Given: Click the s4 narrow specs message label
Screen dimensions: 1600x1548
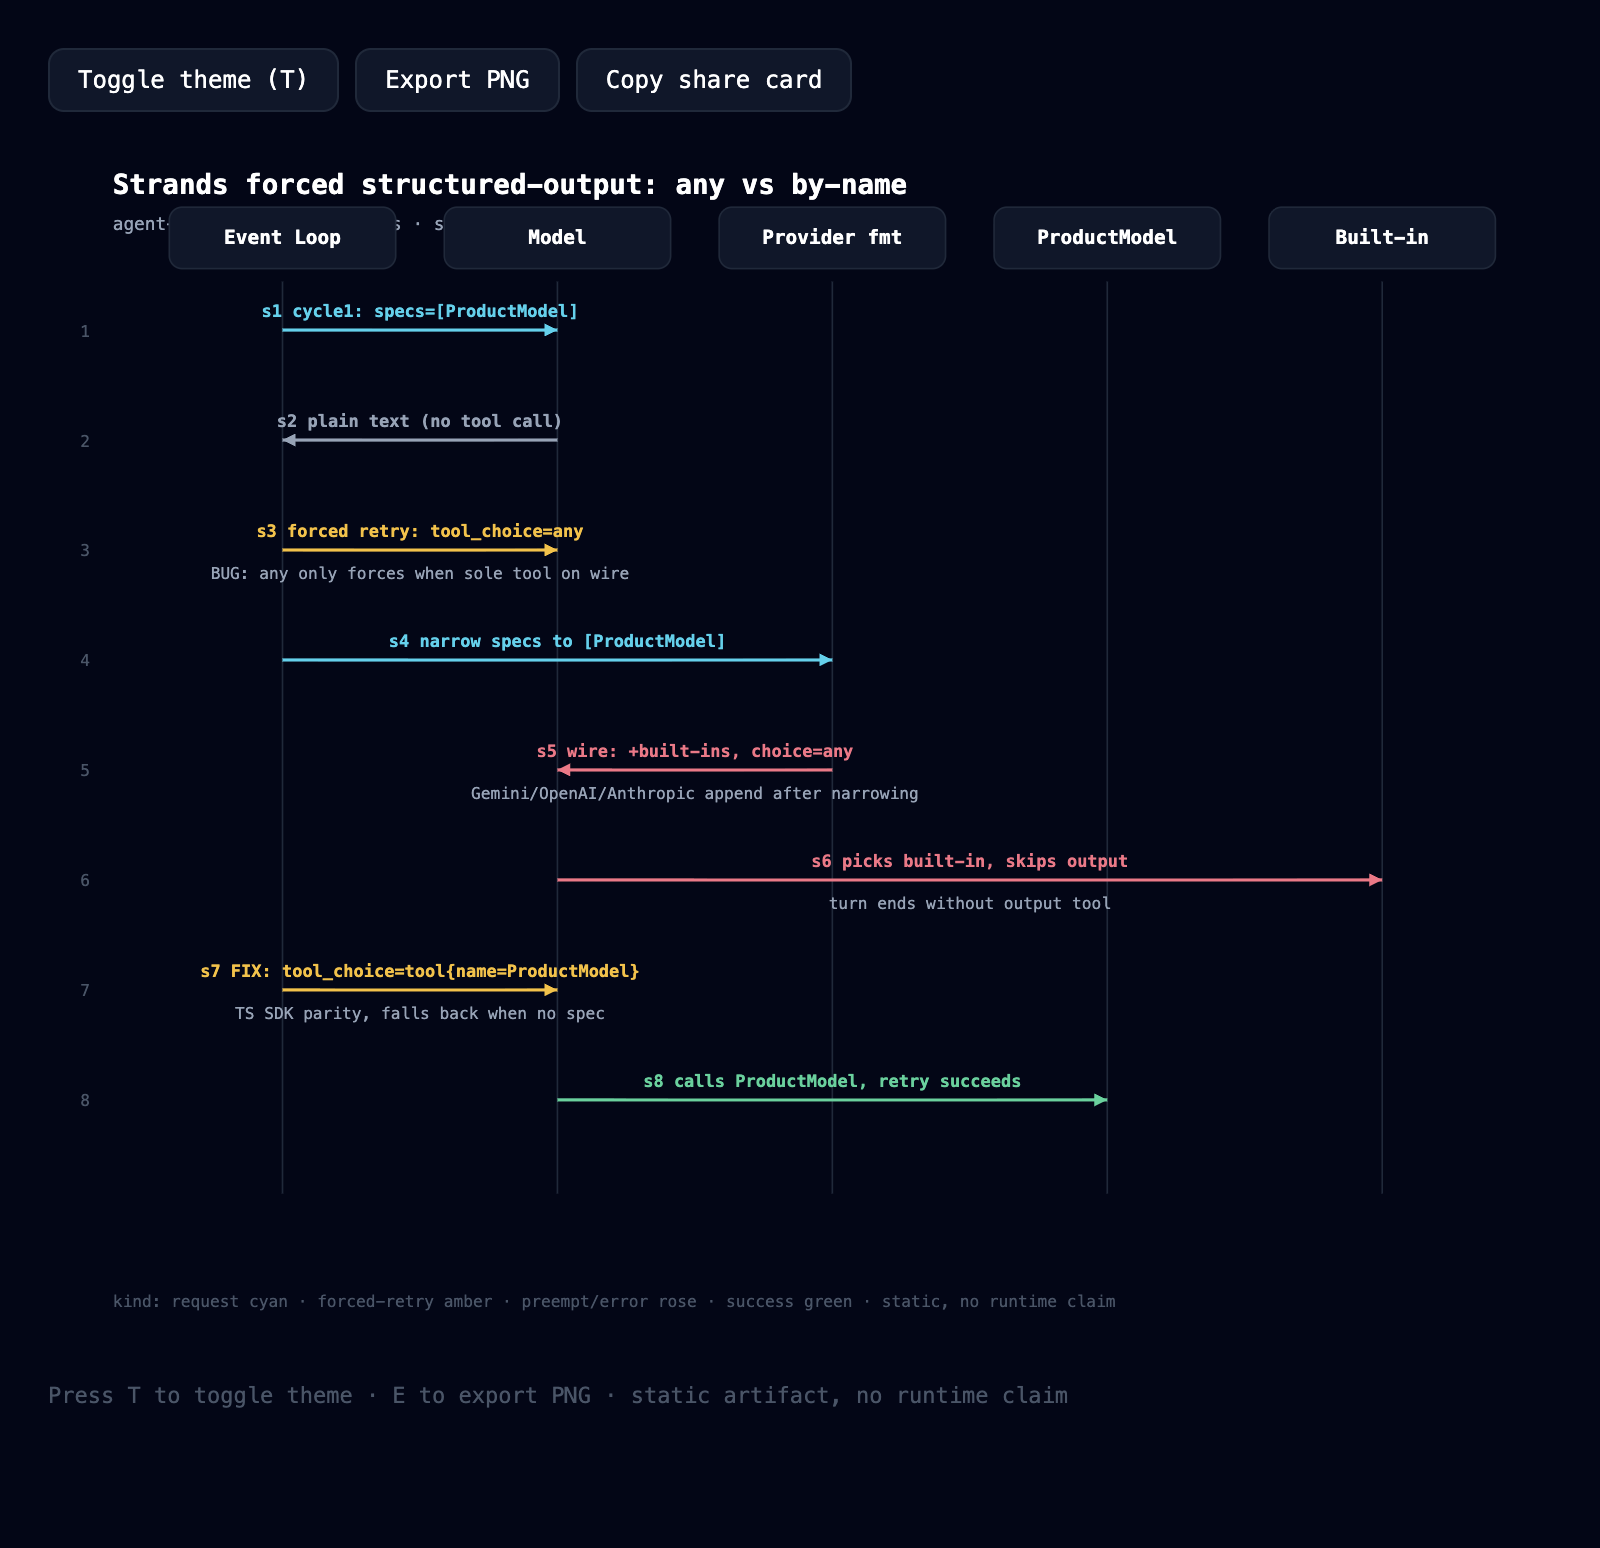Looking at the screenshot, I should pos(557,641).
